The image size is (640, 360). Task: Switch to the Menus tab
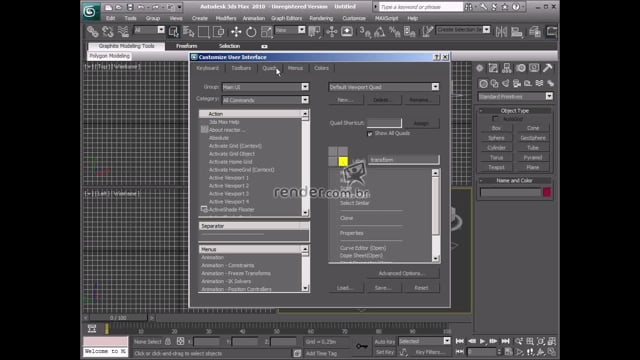click(295, 68)
